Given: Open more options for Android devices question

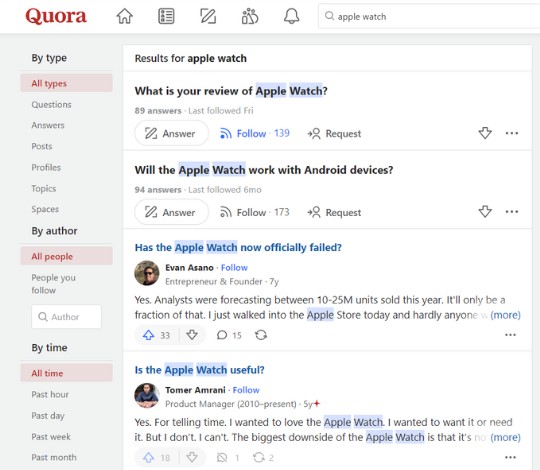Looking at the screenshot, I should point(512,211).
